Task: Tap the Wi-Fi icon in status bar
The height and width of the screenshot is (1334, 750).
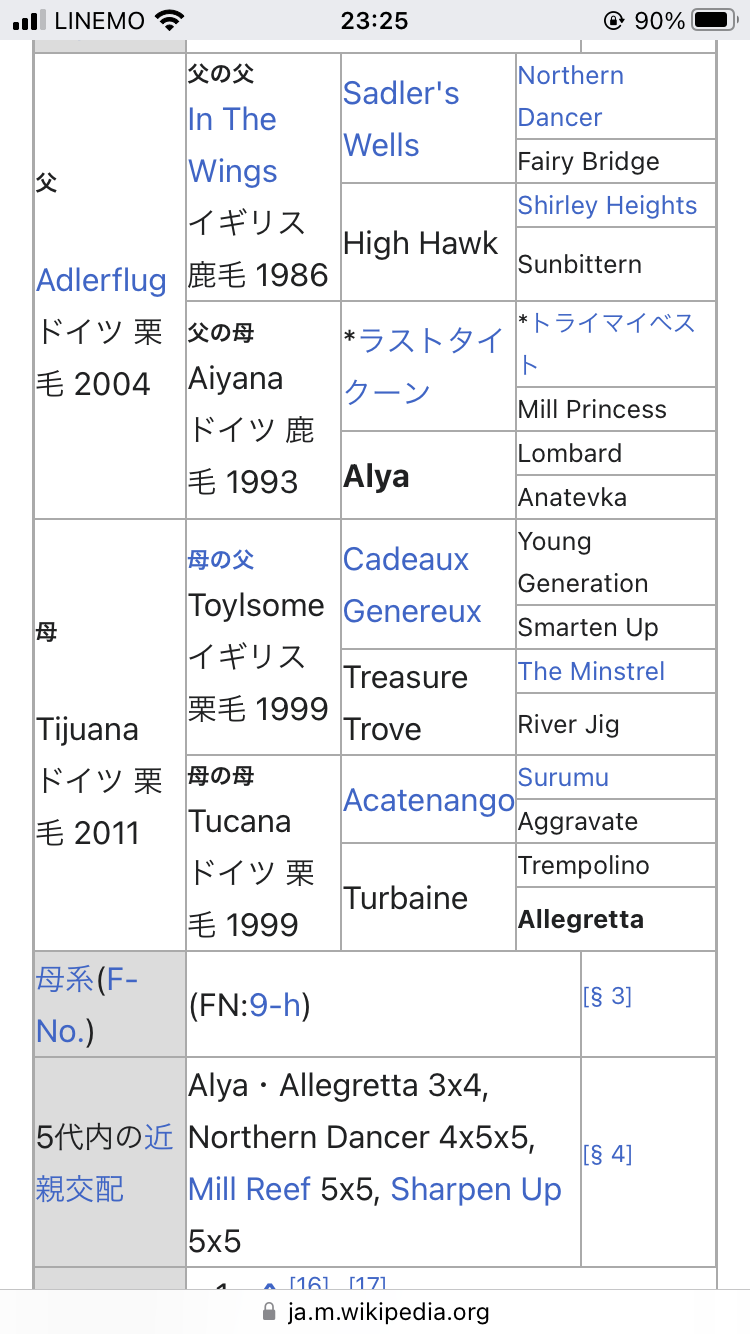Action: pyautogui.click(x=171, y=21)
